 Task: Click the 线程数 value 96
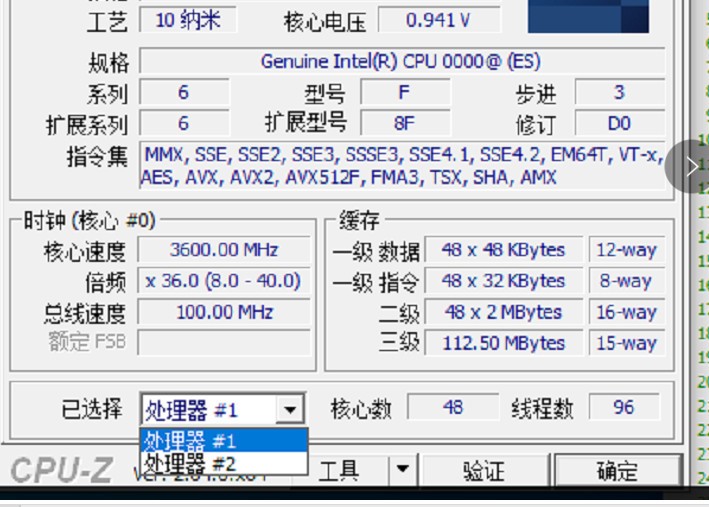624,407
